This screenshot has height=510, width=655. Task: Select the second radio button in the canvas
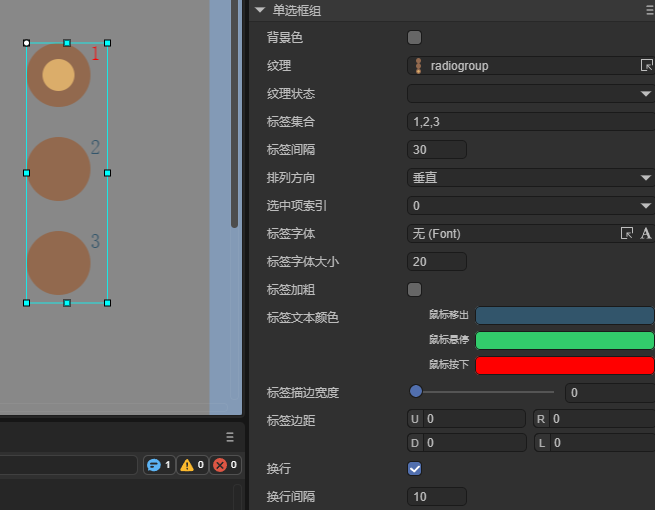click(59, 169)
